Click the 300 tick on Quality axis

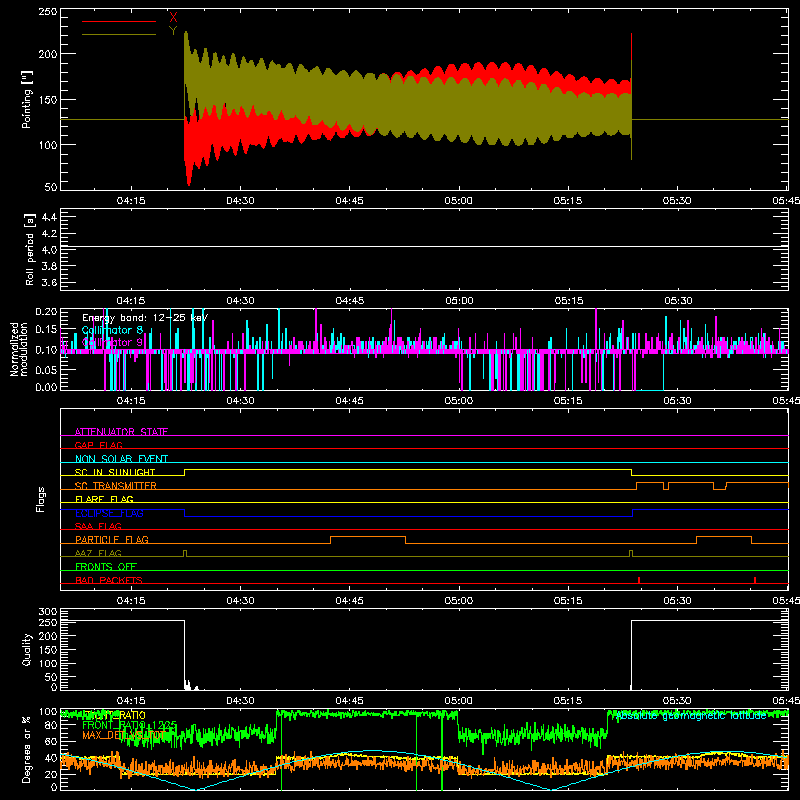click(47, 612)
